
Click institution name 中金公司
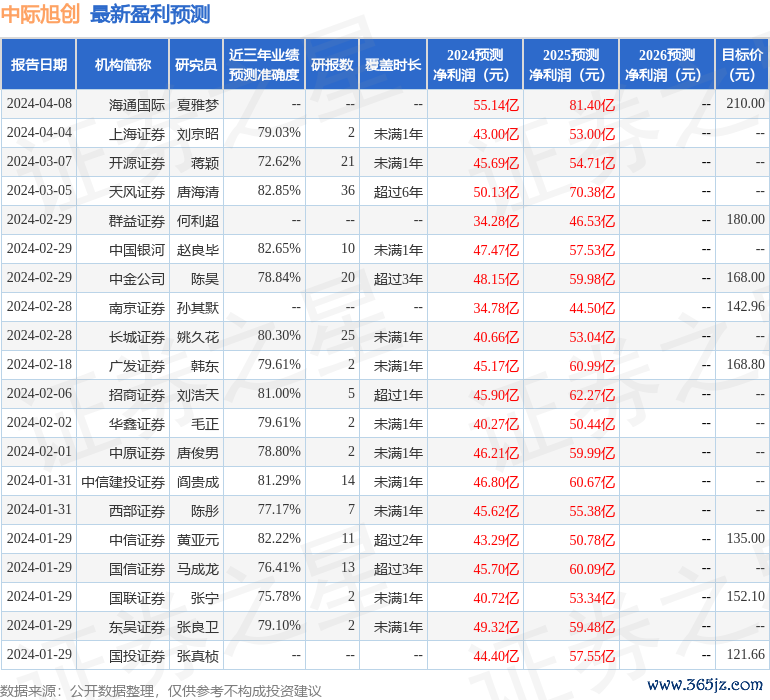(x=137, y=279)
